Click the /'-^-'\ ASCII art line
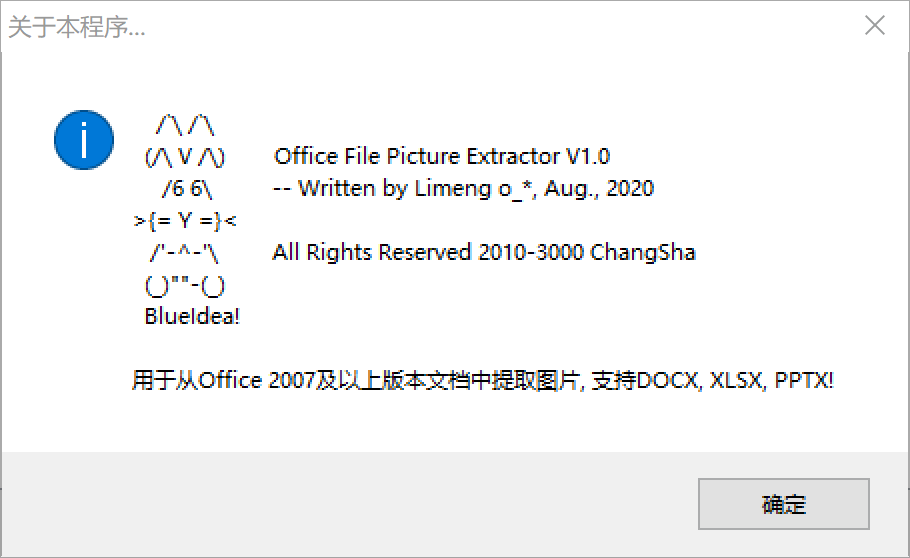Image resolution: width=910 pixels, height=558 pixels. pos(185,253)
